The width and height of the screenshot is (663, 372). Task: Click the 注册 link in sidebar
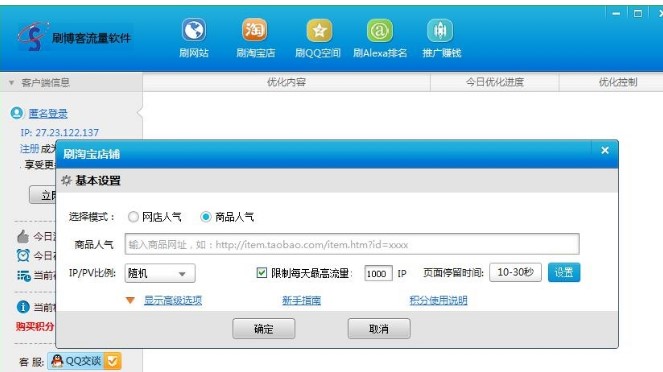[x=29, y=148]
